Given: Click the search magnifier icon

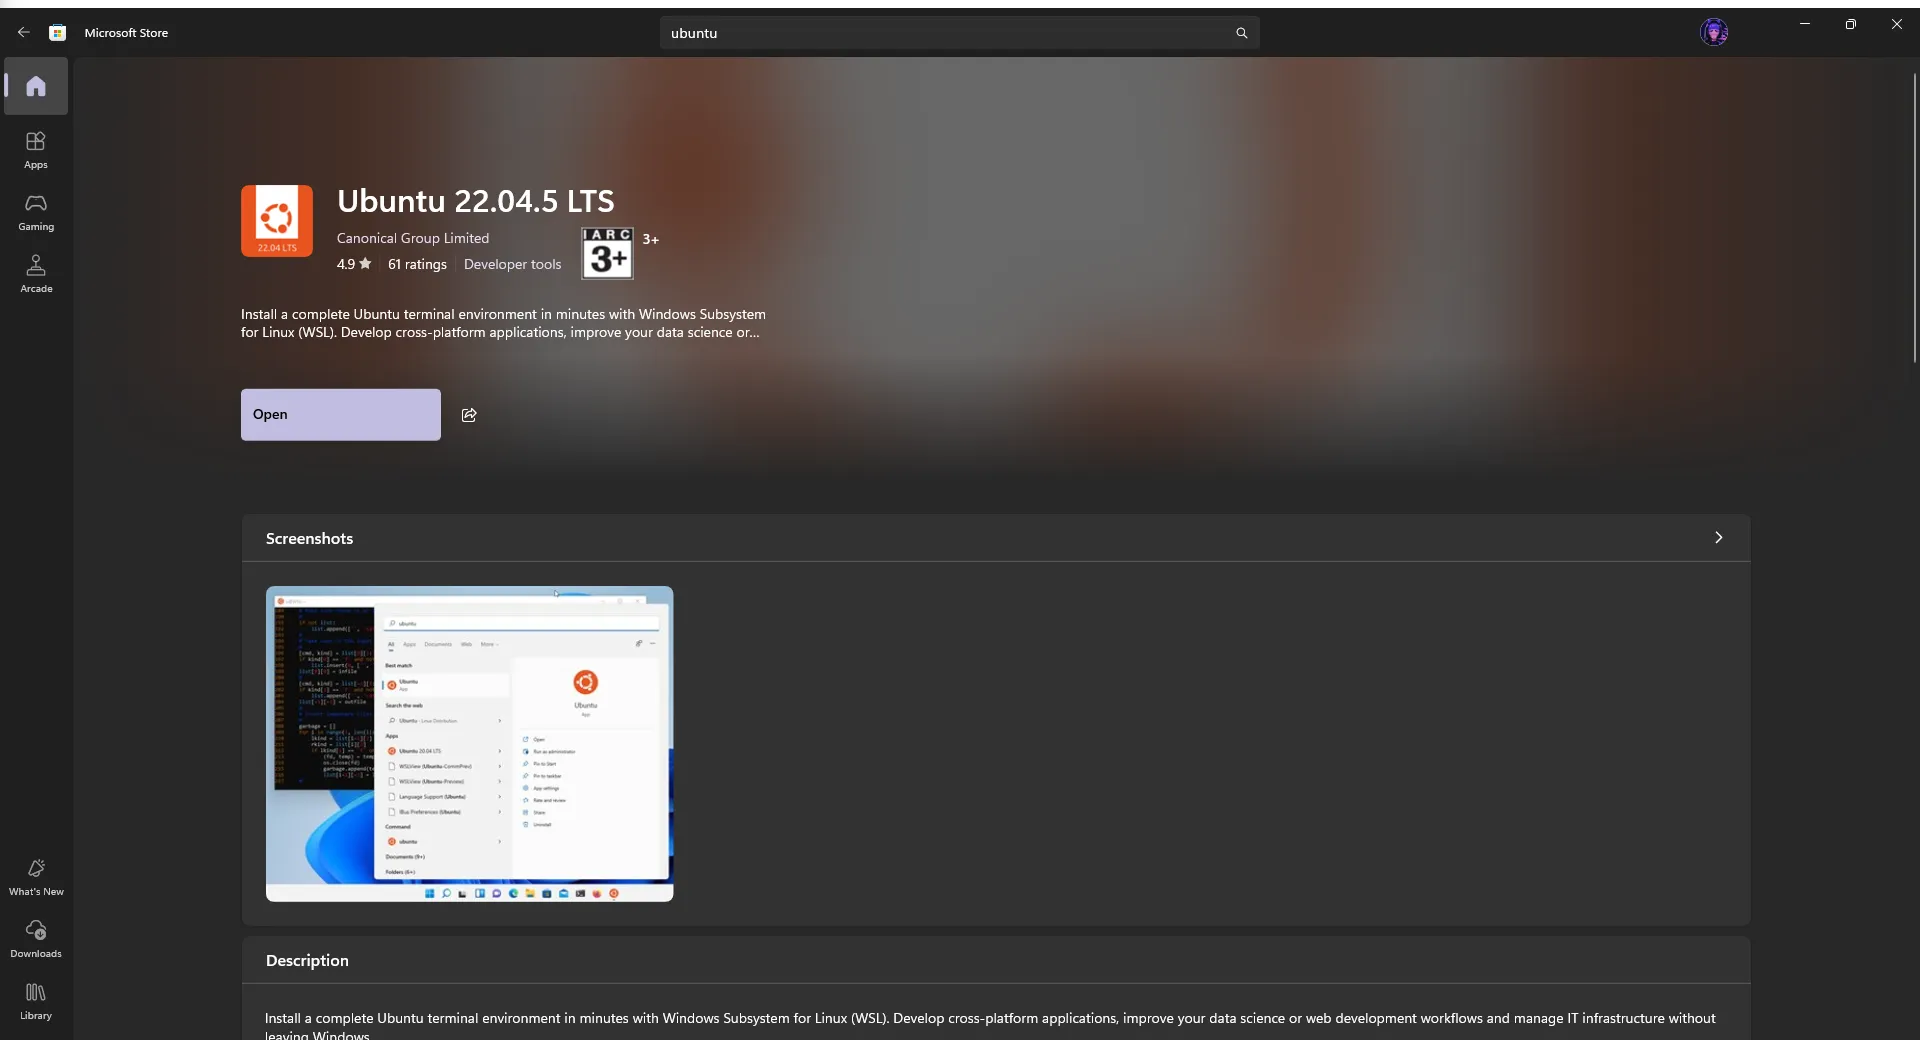Looking at the screenshot, I should (x=1241, y=33).
